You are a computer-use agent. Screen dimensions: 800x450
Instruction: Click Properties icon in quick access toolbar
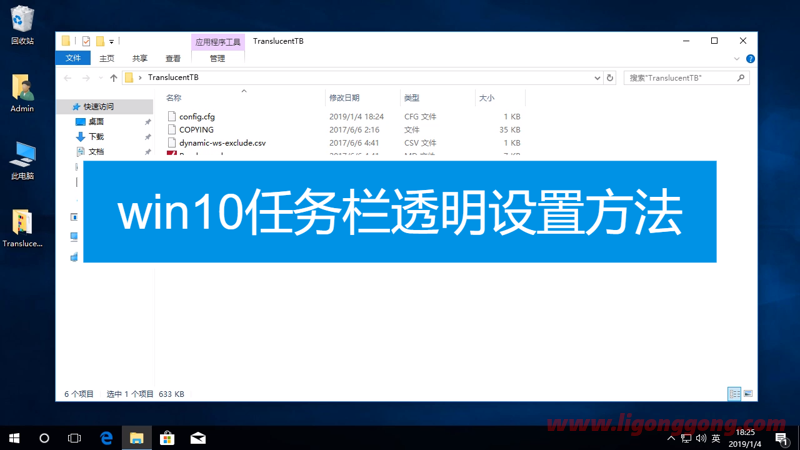point(86,41)
